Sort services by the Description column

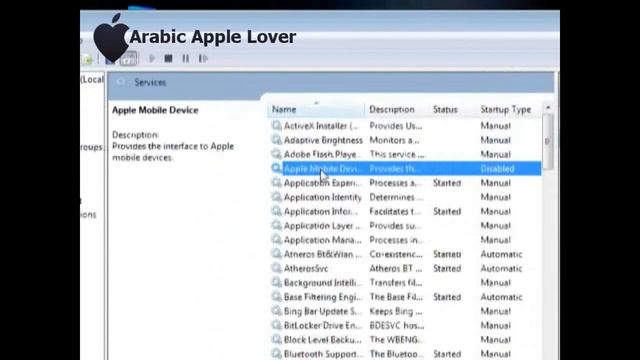click(397, 109)
